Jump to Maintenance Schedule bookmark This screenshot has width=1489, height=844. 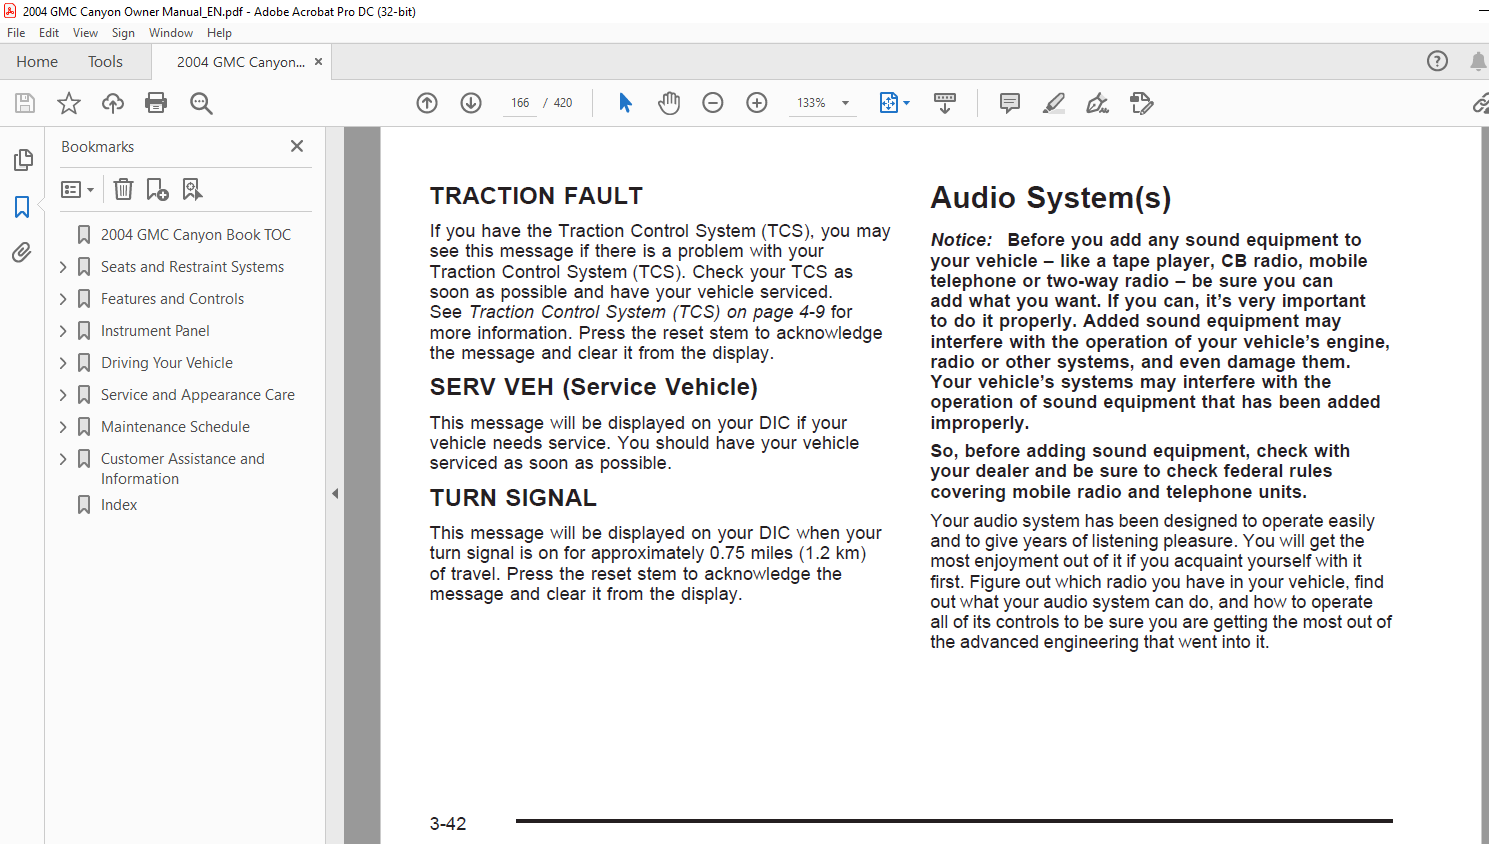click(x=175, y=427)
